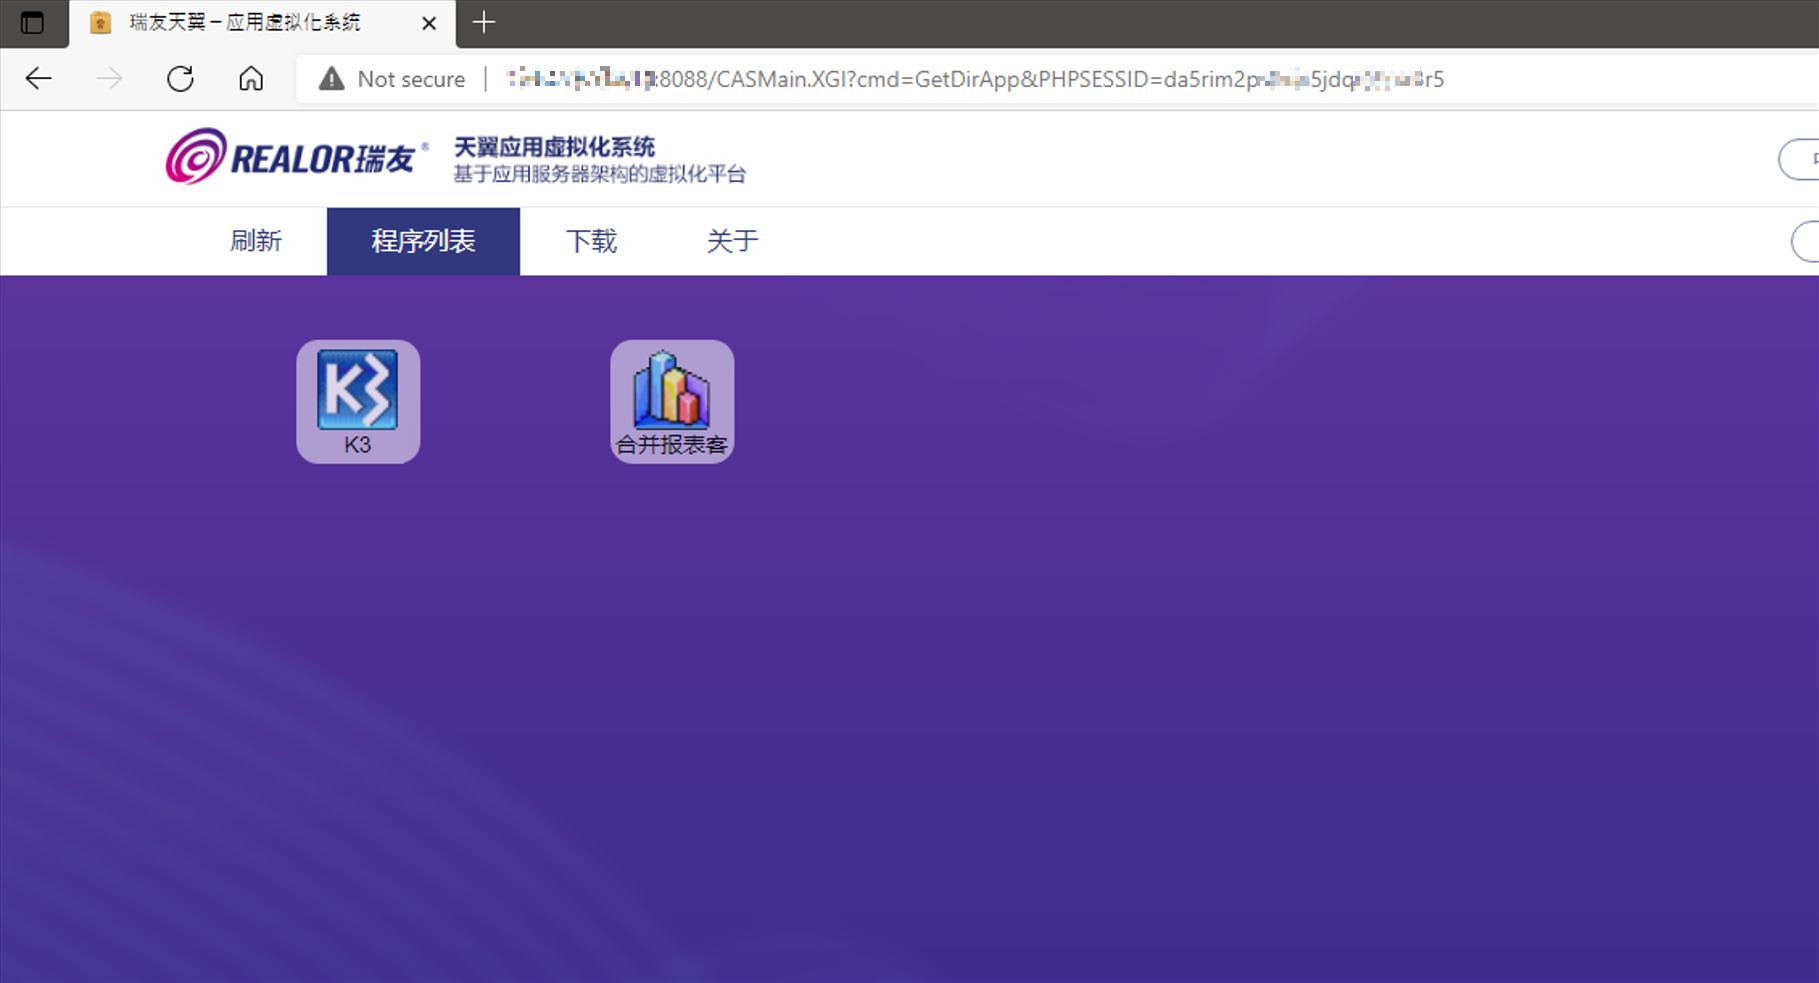Viewport: 1819px width, 983px height.
Task: Click the REALOR瑞友 logo
Action: pos(291,157)
